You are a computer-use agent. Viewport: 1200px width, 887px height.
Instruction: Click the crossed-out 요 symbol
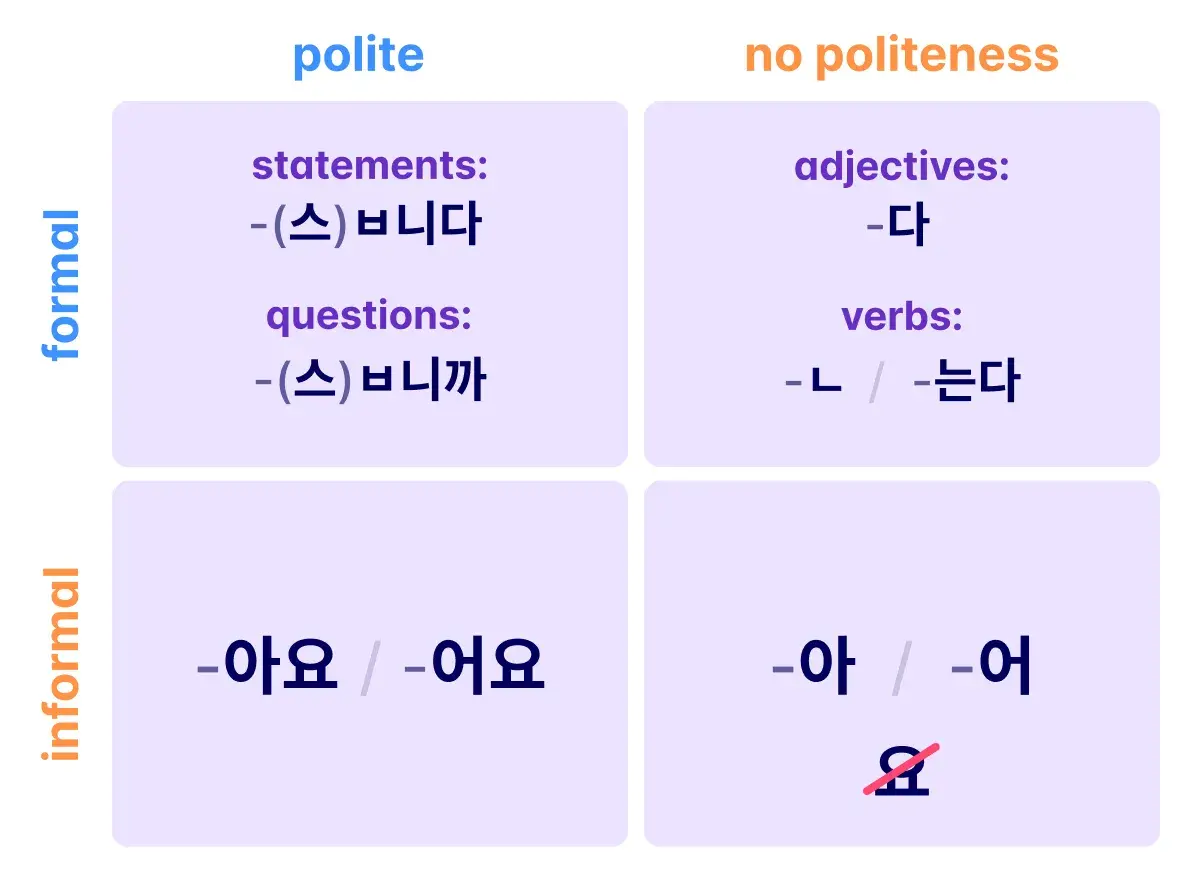902,769
